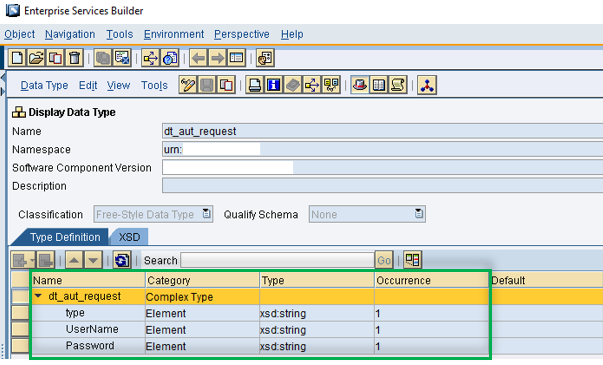Open the Edit menu in editor toolbar
Viewport: 603px width, 365px height.
click(88, 85)
